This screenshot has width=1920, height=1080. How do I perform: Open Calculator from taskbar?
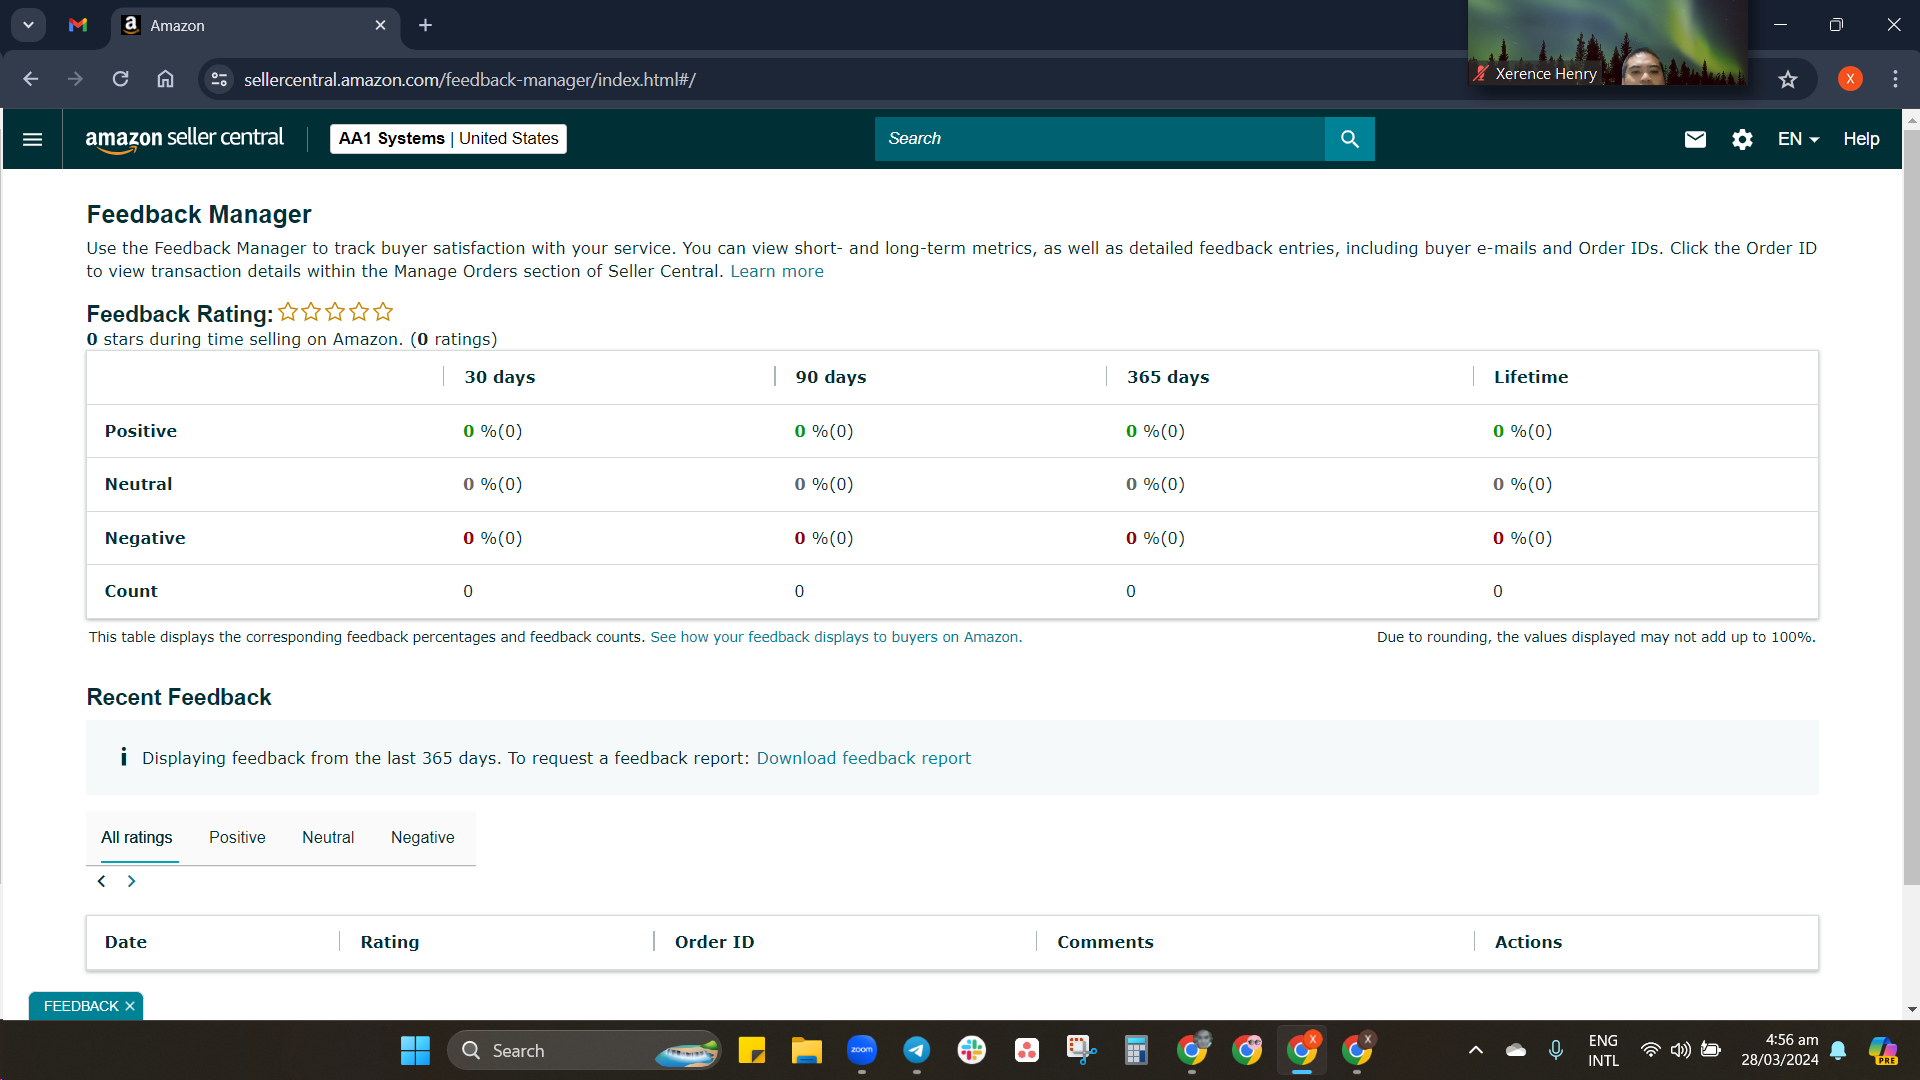(x=1136, y=1051)
